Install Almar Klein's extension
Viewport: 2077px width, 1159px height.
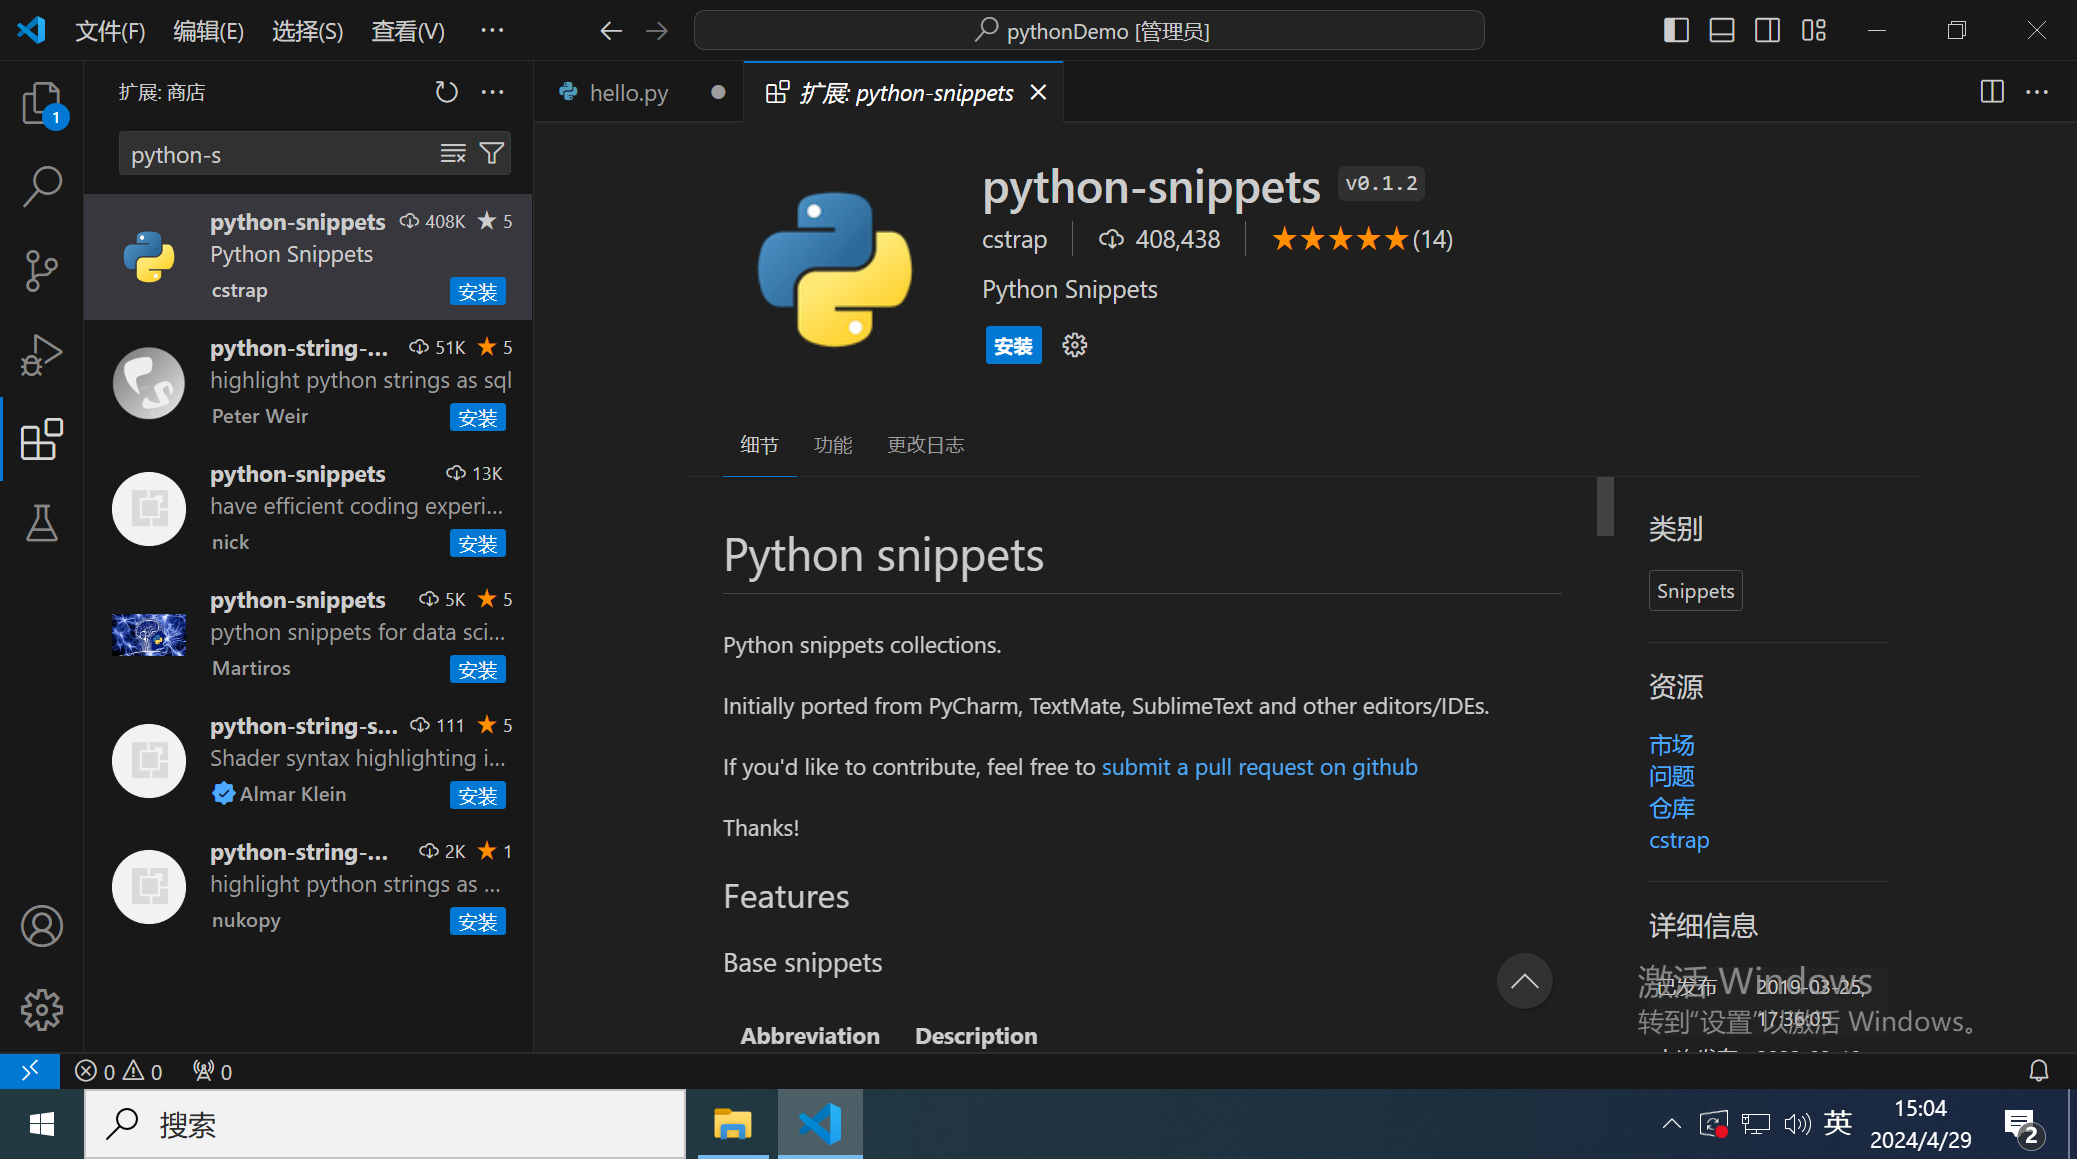coord(478,796)
